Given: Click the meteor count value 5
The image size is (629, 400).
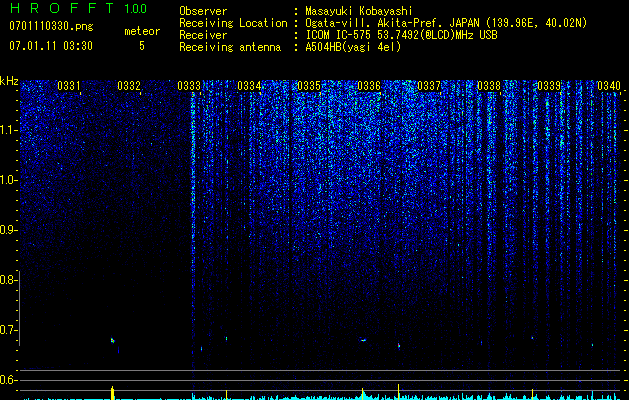Looking at the screenshot, I should [142, 46].
